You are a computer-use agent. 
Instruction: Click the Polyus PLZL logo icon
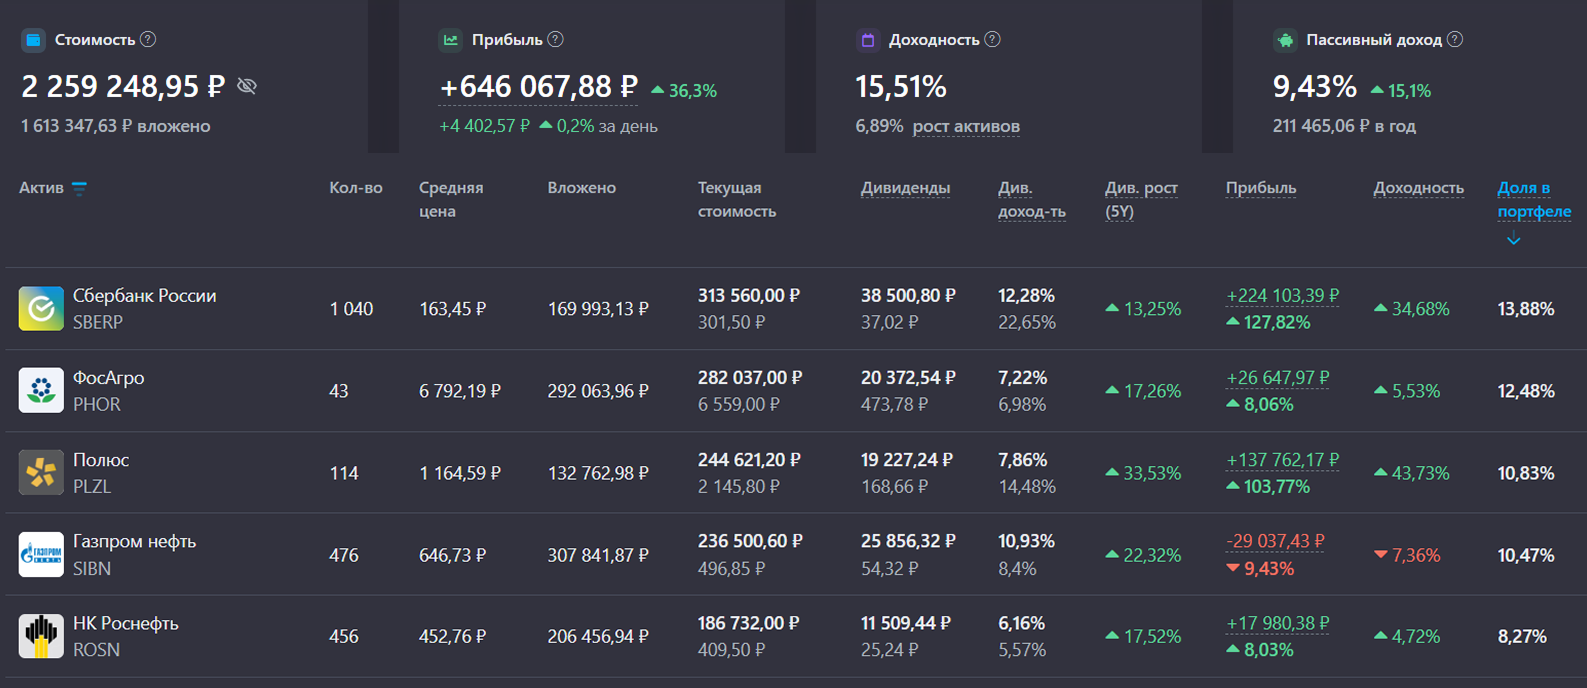coord(41,472)
